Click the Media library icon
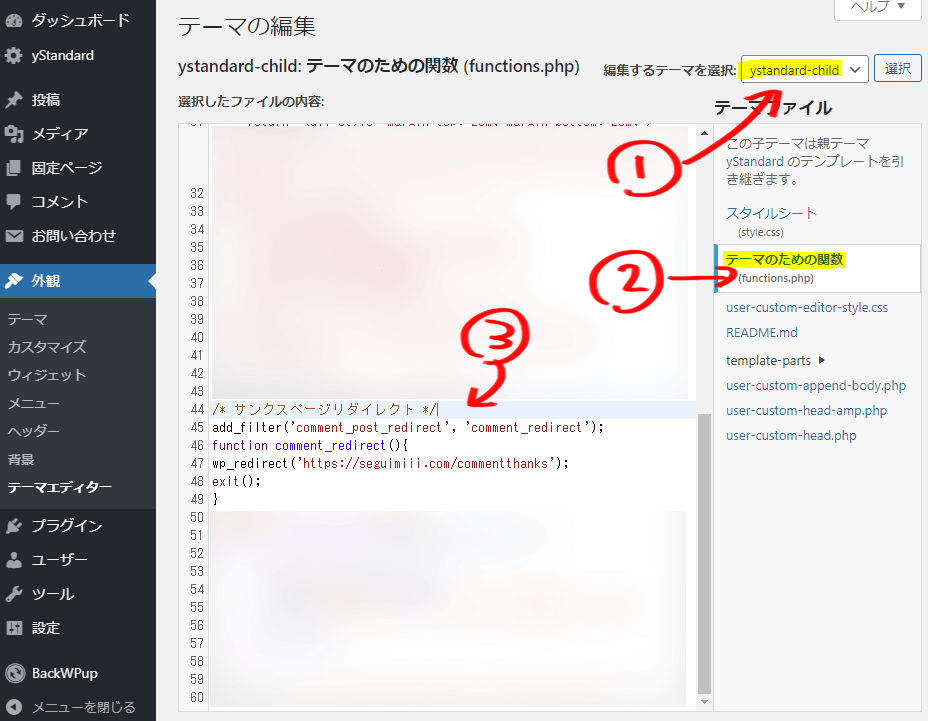This screenshot has height=721, width=928. point(14,134)
